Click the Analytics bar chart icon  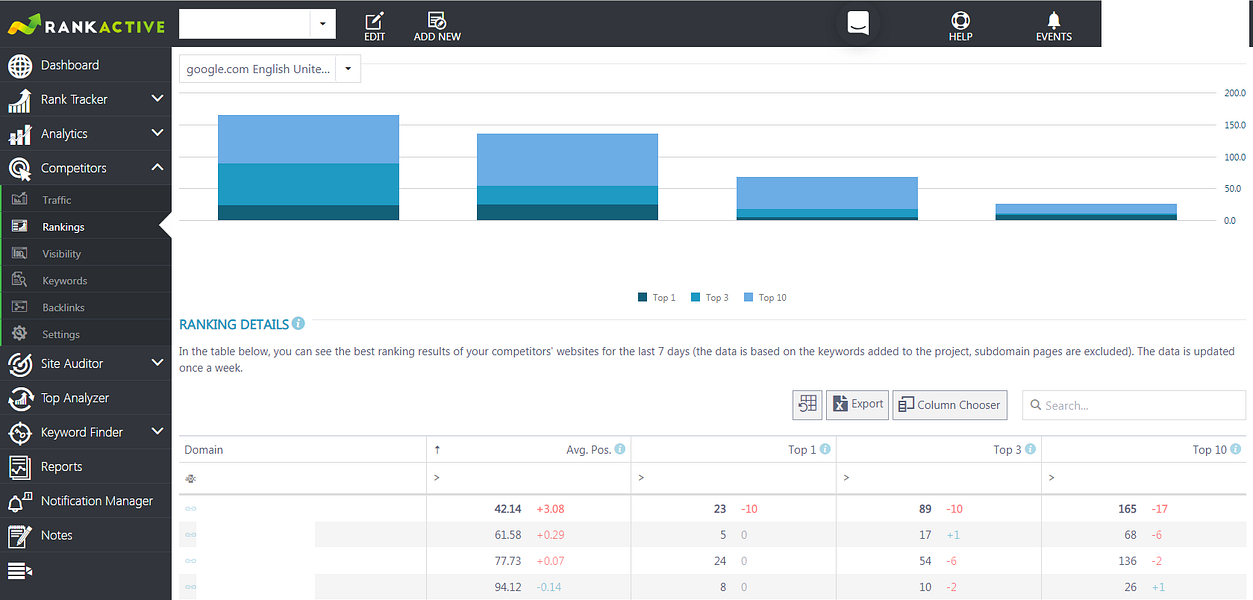[20, 134]
